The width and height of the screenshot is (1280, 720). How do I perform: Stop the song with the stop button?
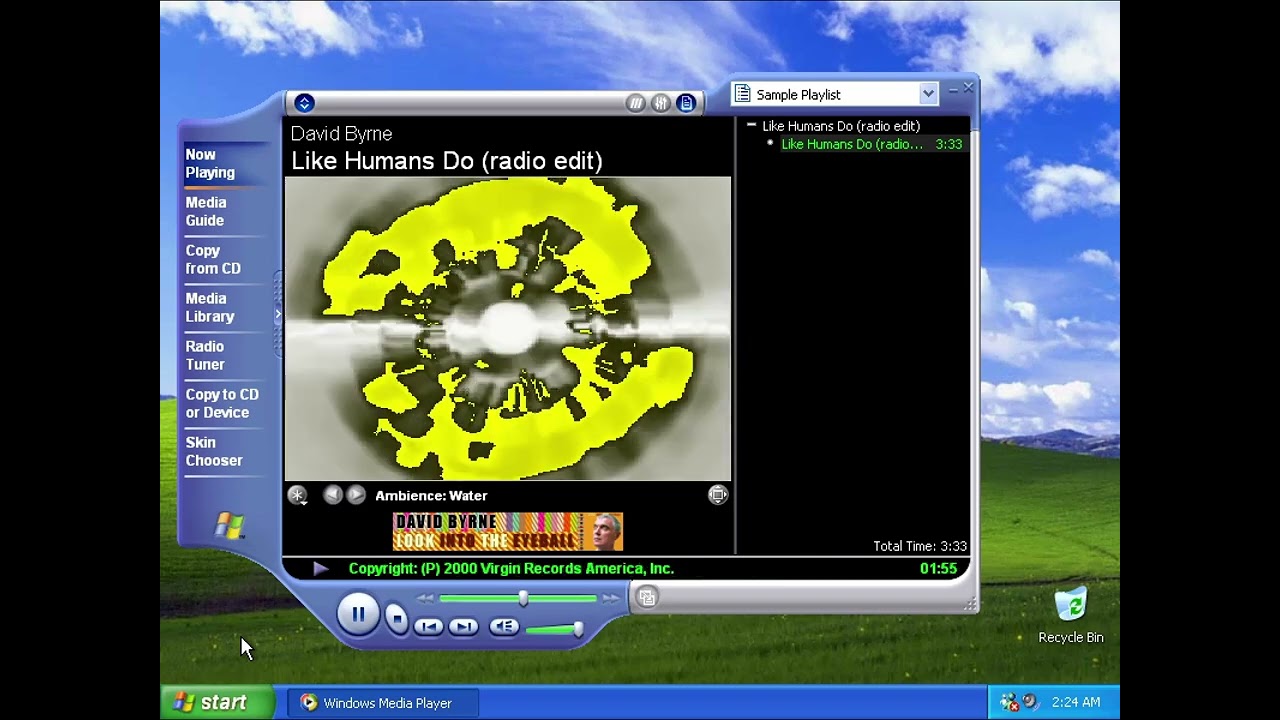(x=397, y=620)
